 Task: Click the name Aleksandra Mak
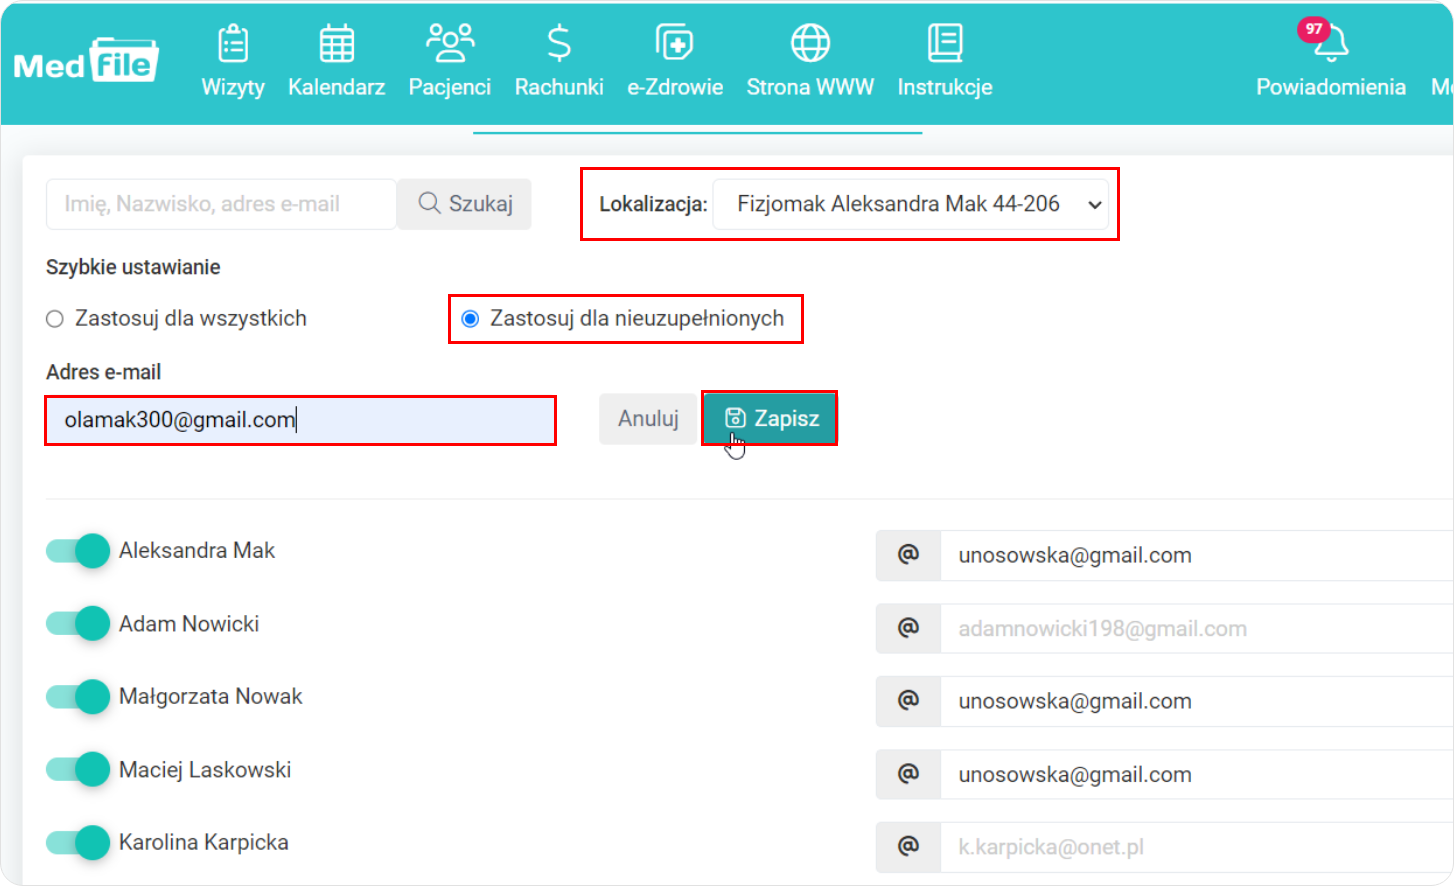[x=197, y=550]
